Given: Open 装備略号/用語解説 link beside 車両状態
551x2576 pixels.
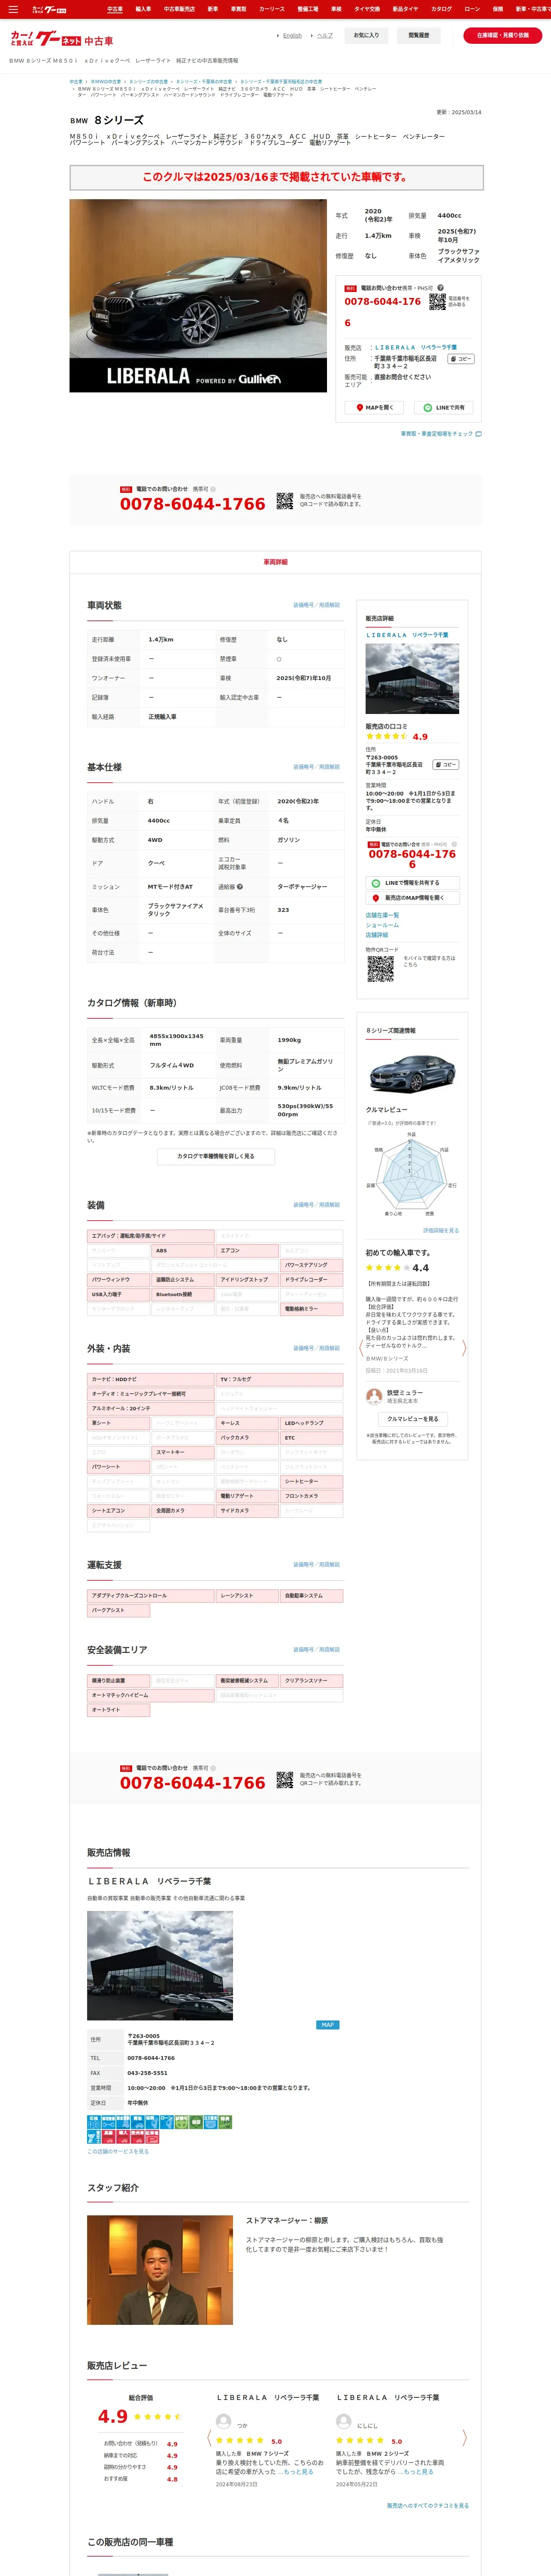Looking at the screenshot, I should [x=316, y=605].
